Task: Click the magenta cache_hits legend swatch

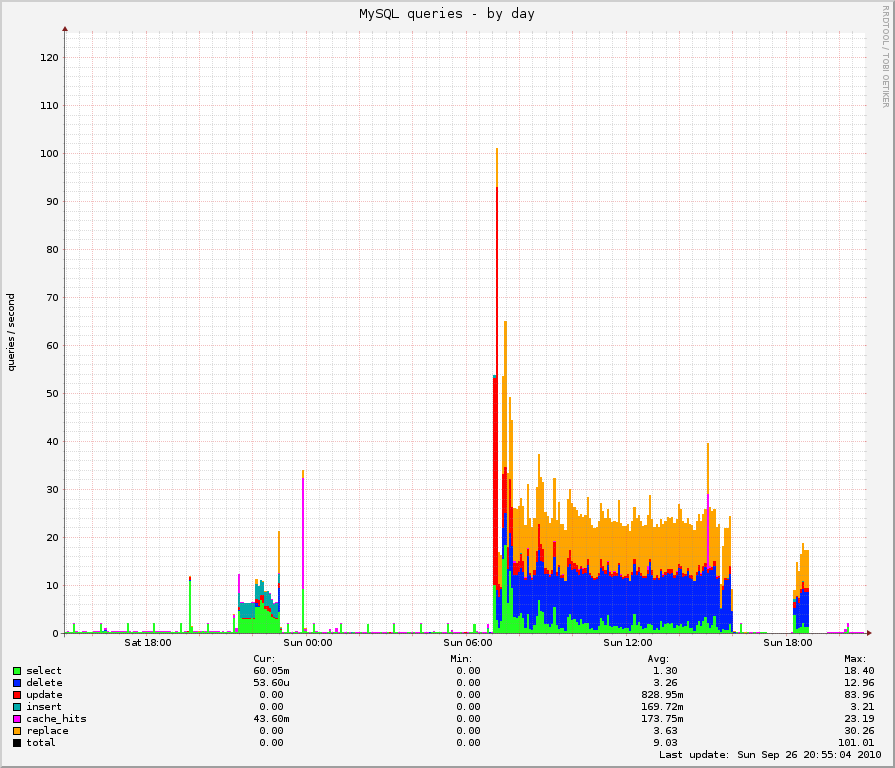Action: point(17,719)
